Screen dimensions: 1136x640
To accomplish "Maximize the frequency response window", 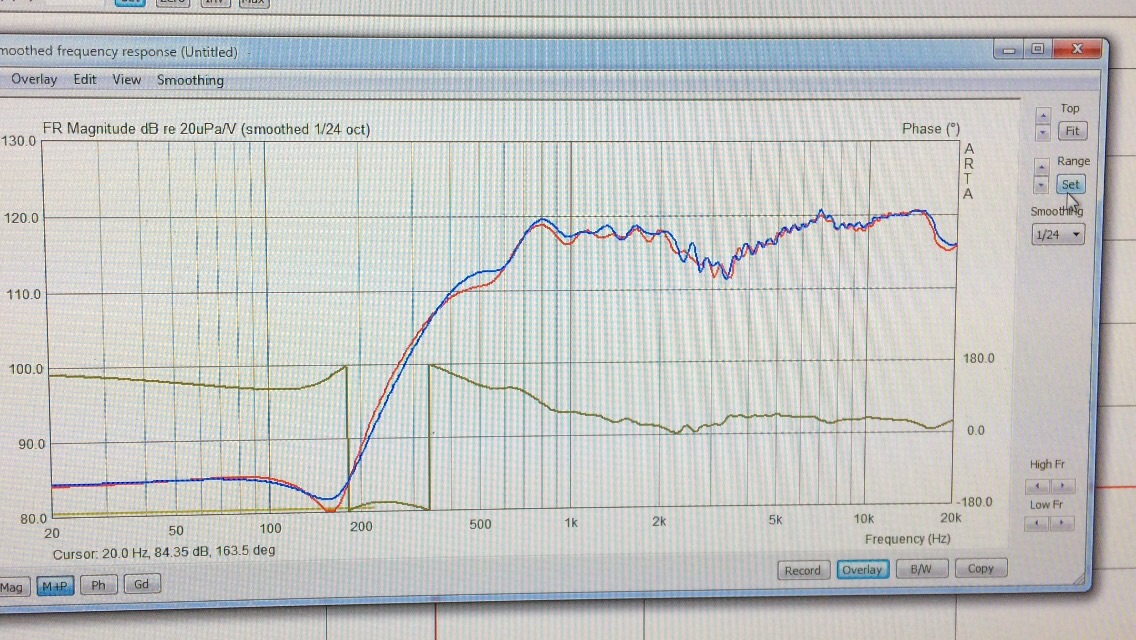I will coord(1037,49).
